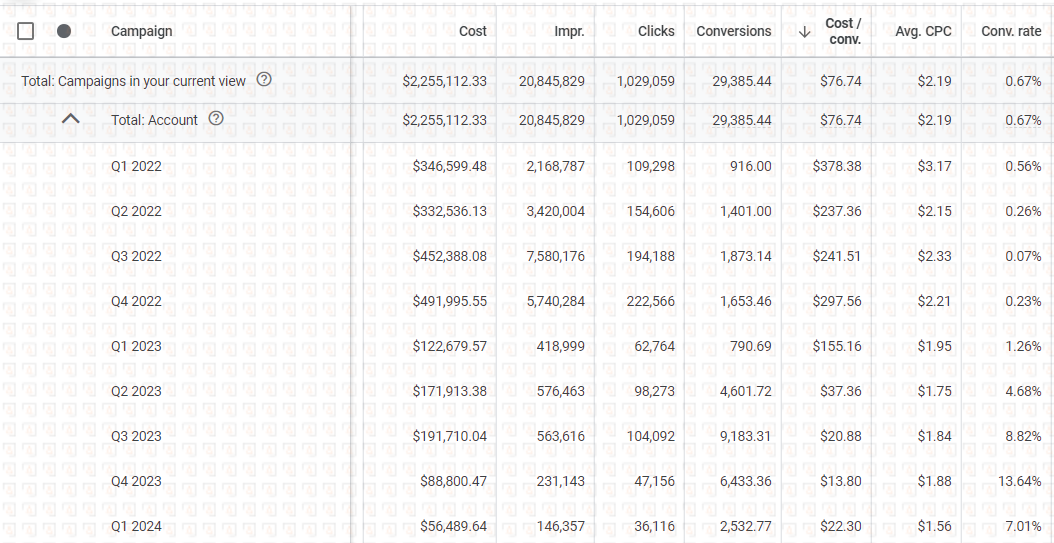The width and height of the screenshot is (1054, 543).
Task: Click the Q1 2024 campaign name
Action: pos(136,526)
